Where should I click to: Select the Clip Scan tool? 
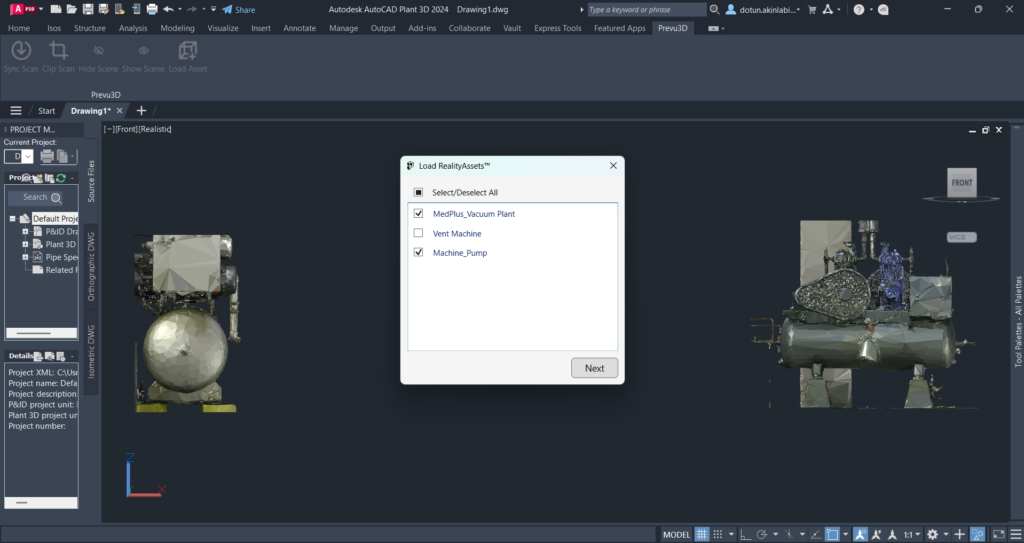point(58,51)
